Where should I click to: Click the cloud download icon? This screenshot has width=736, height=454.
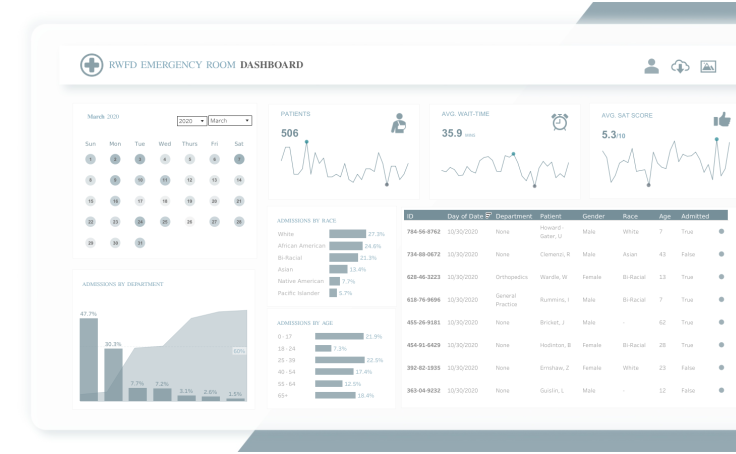coord(680,67)
